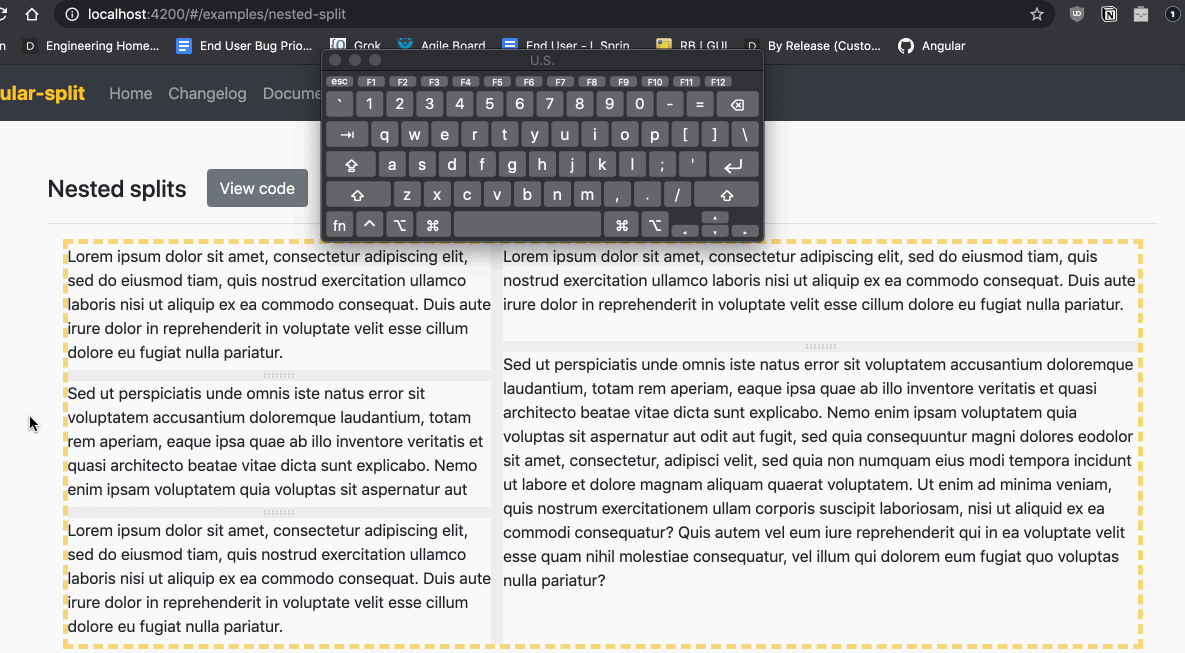Viewport: 1185px width, 653px height.
Task: Open the uBlock shield extension icon
Action: 1077,14
